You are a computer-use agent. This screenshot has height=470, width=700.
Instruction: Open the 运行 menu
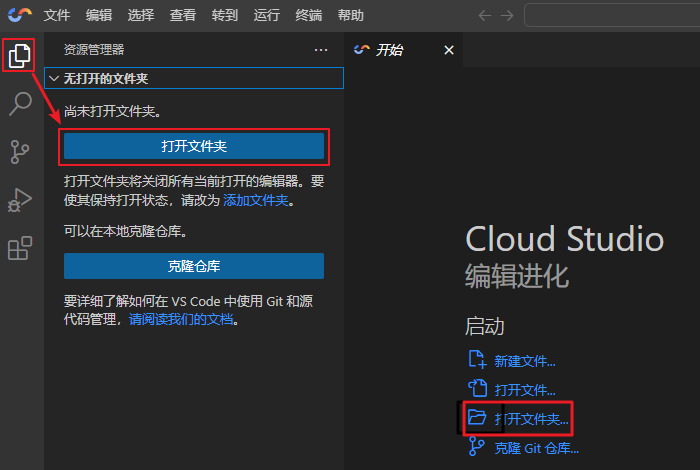pyautogui.click(x=267, y=15)
